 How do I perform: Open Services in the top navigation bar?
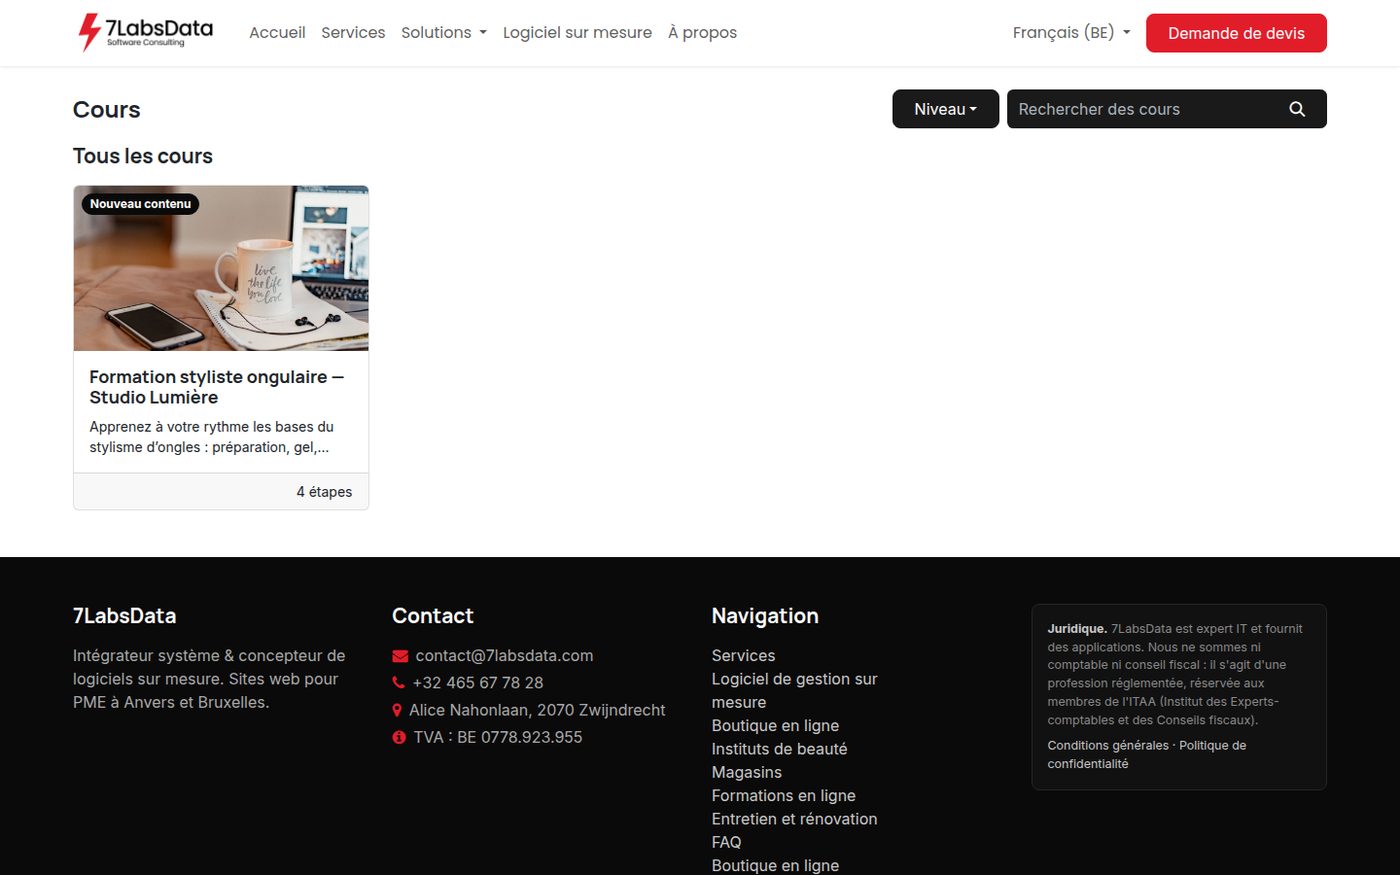click(x=353, y=33)
